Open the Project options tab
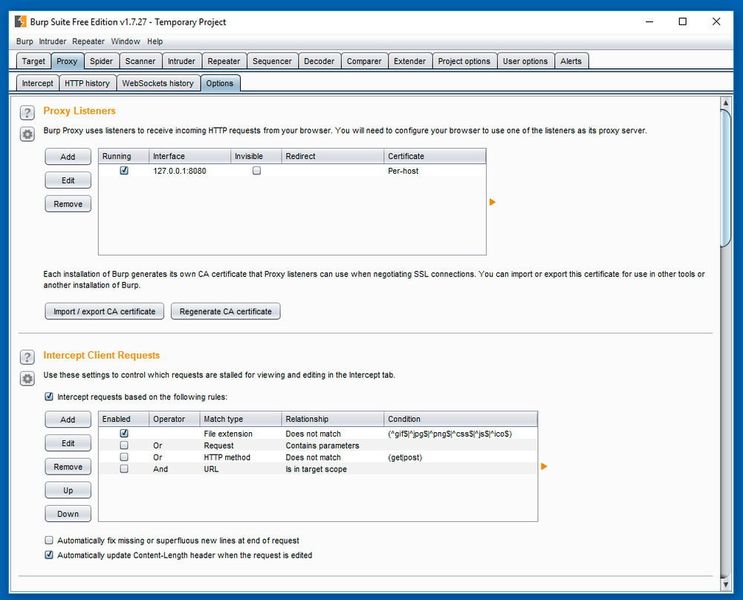Viewport: 743px width, 600px height. [464, 61]
